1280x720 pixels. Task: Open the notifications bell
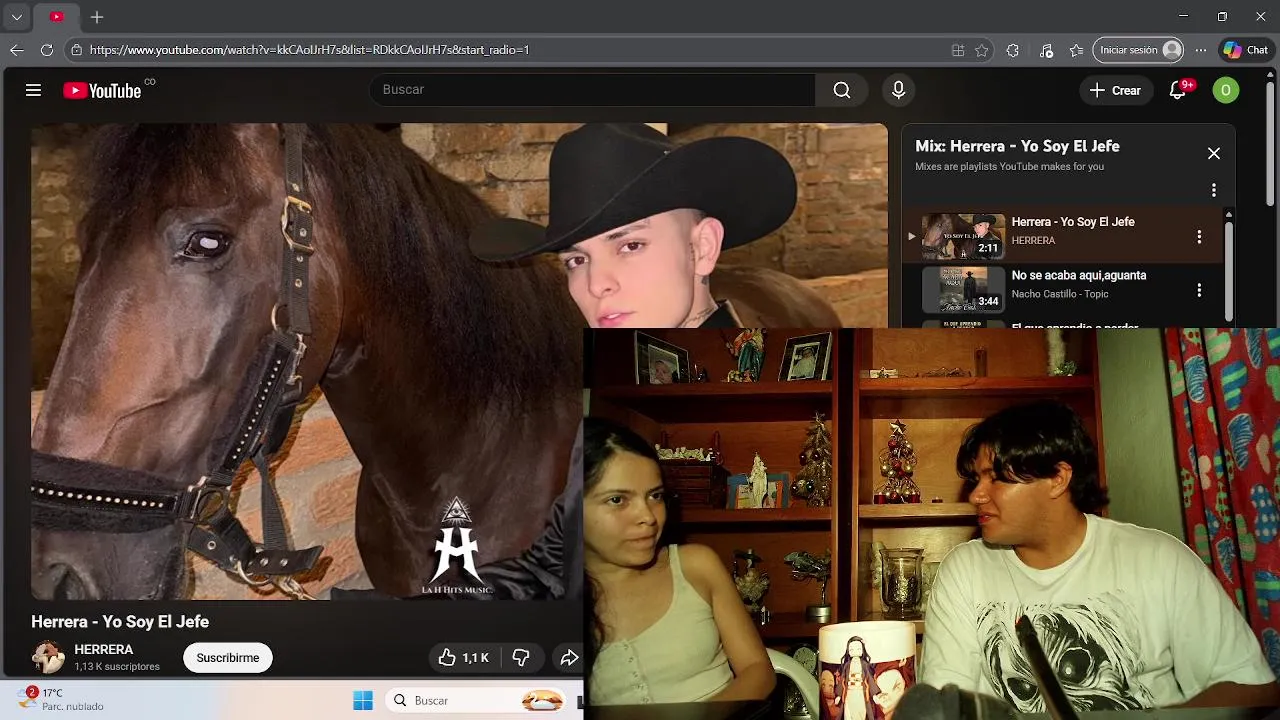click(1178, 90)
